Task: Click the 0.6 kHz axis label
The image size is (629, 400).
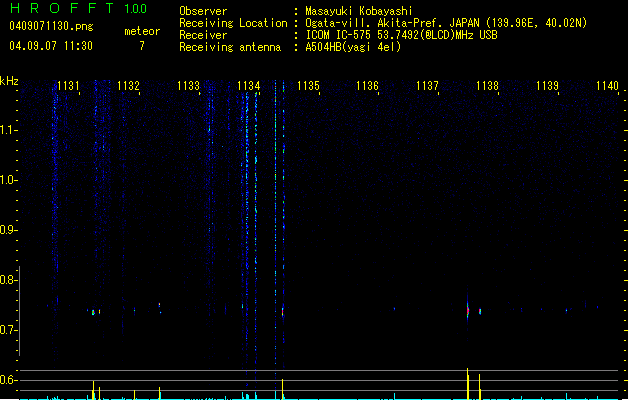Action: click(x=8, y=380)
